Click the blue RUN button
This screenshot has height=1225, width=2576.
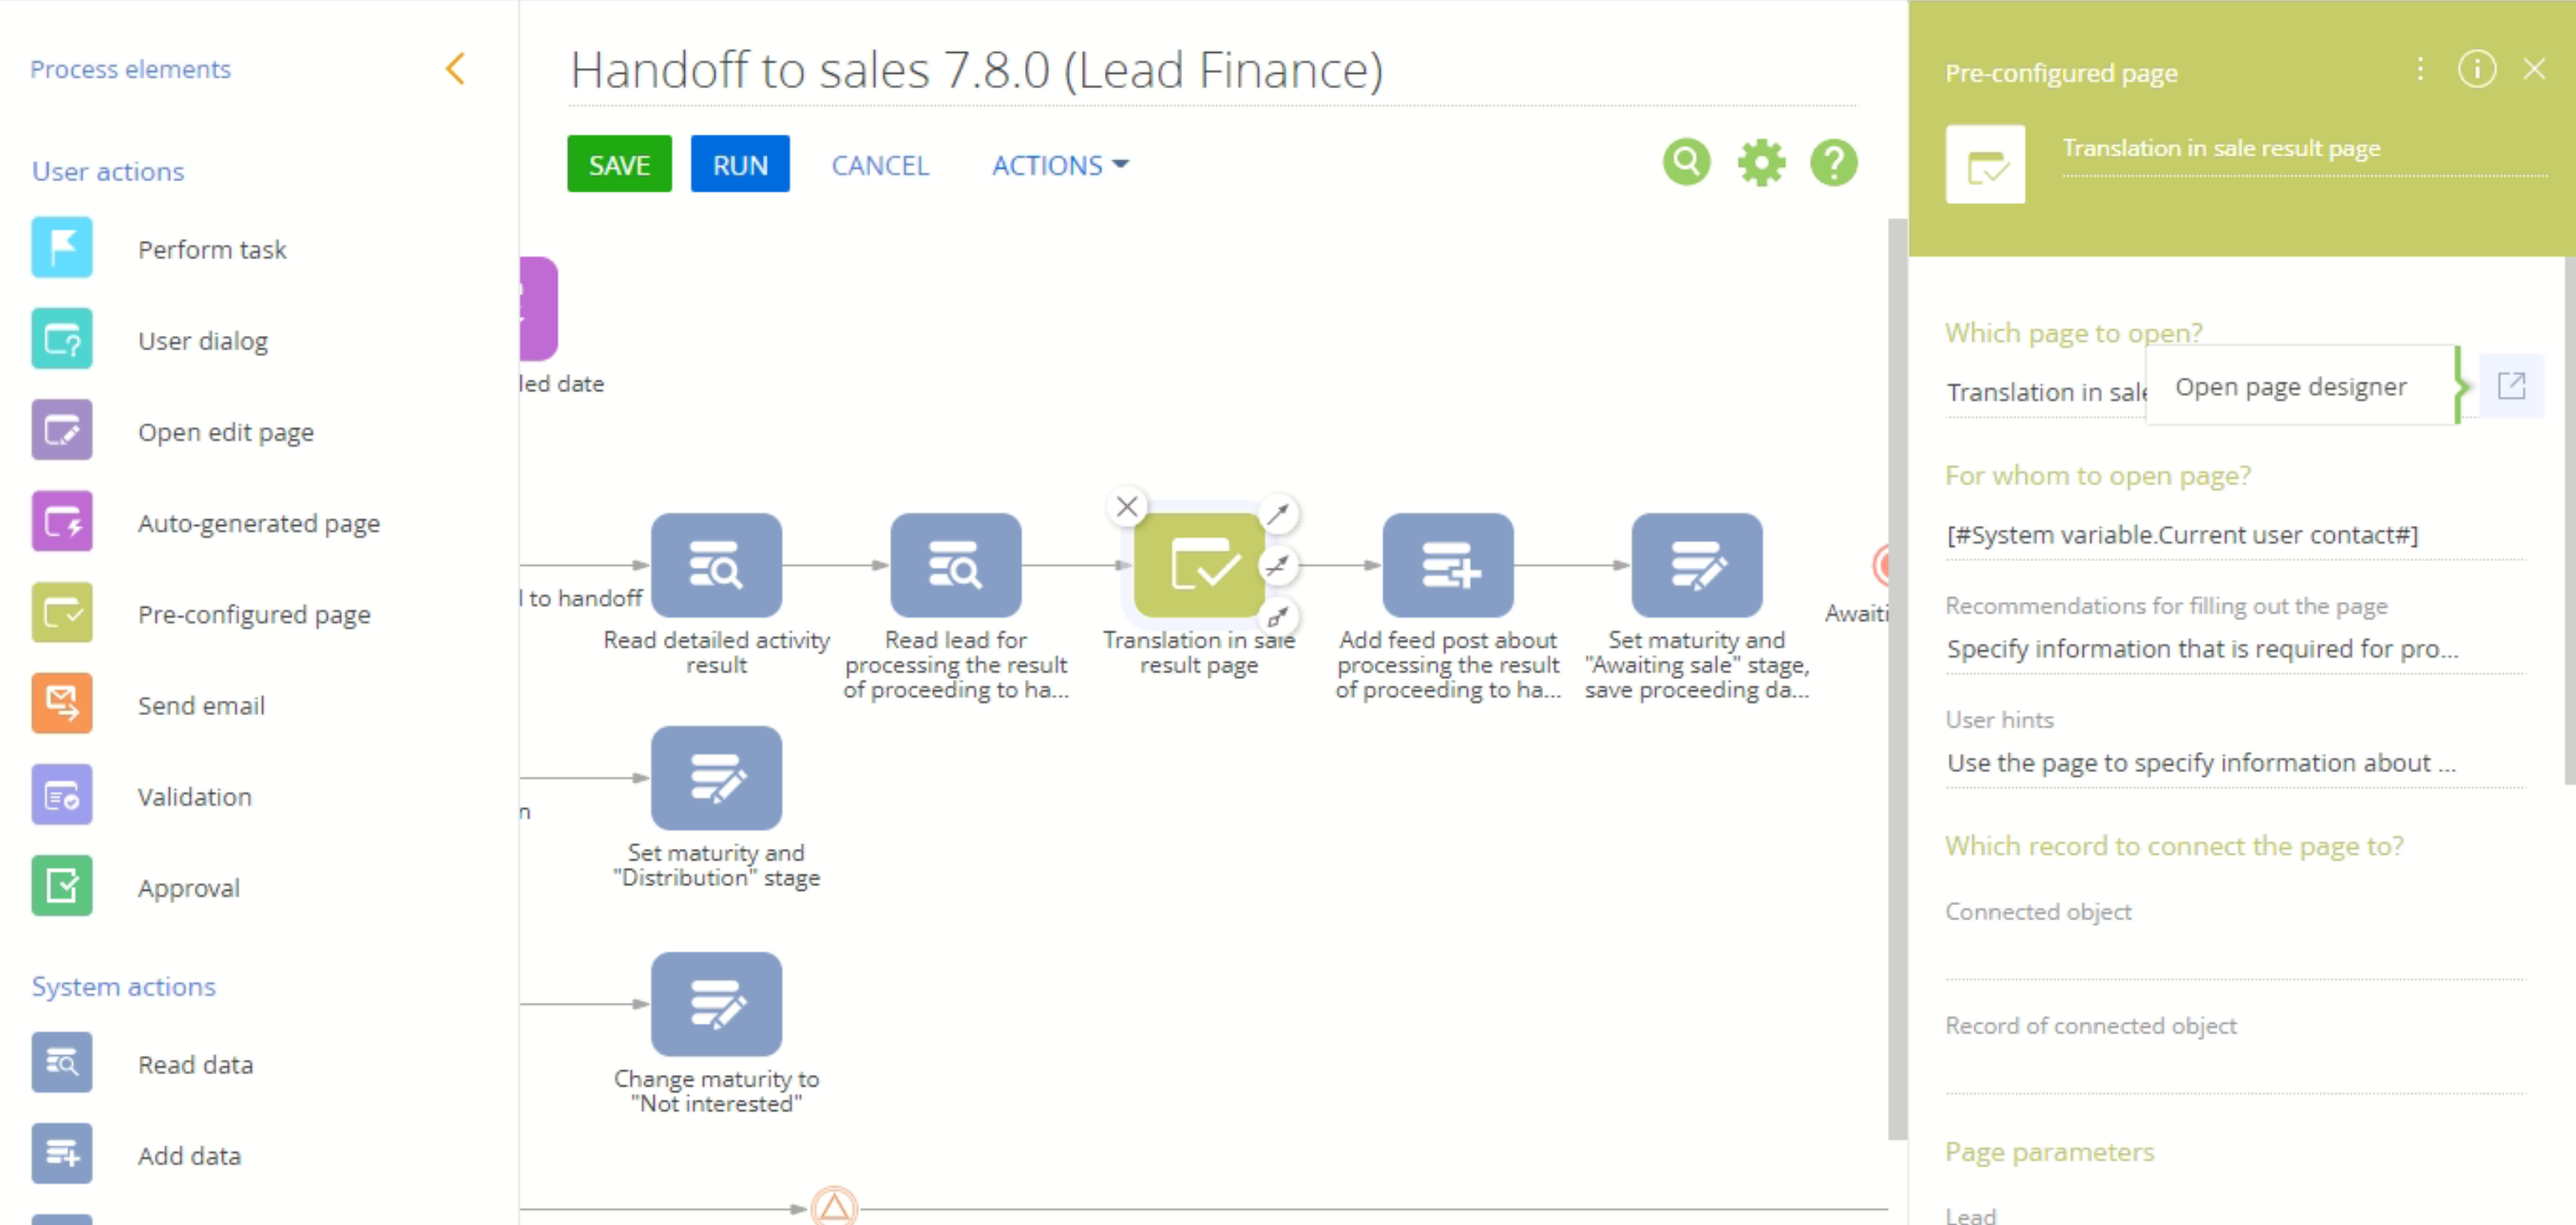740,164
